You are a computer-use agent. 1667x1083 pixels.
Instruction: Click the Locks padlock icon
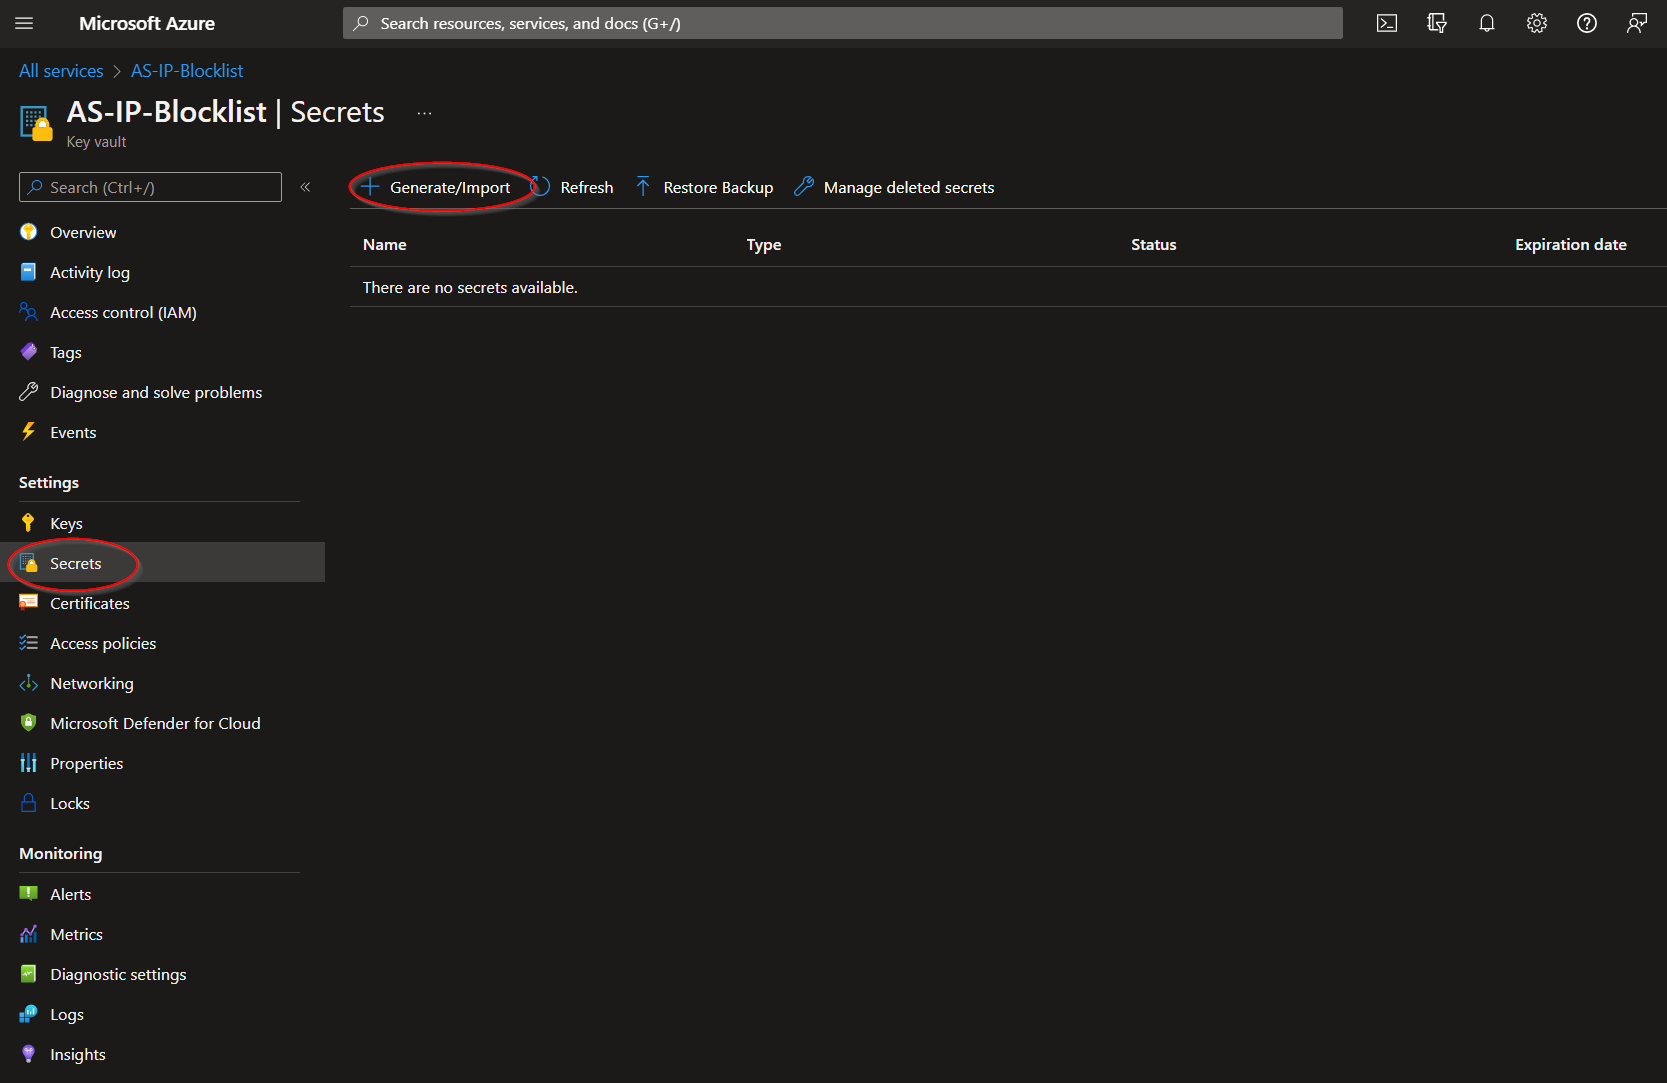point(29,803)
